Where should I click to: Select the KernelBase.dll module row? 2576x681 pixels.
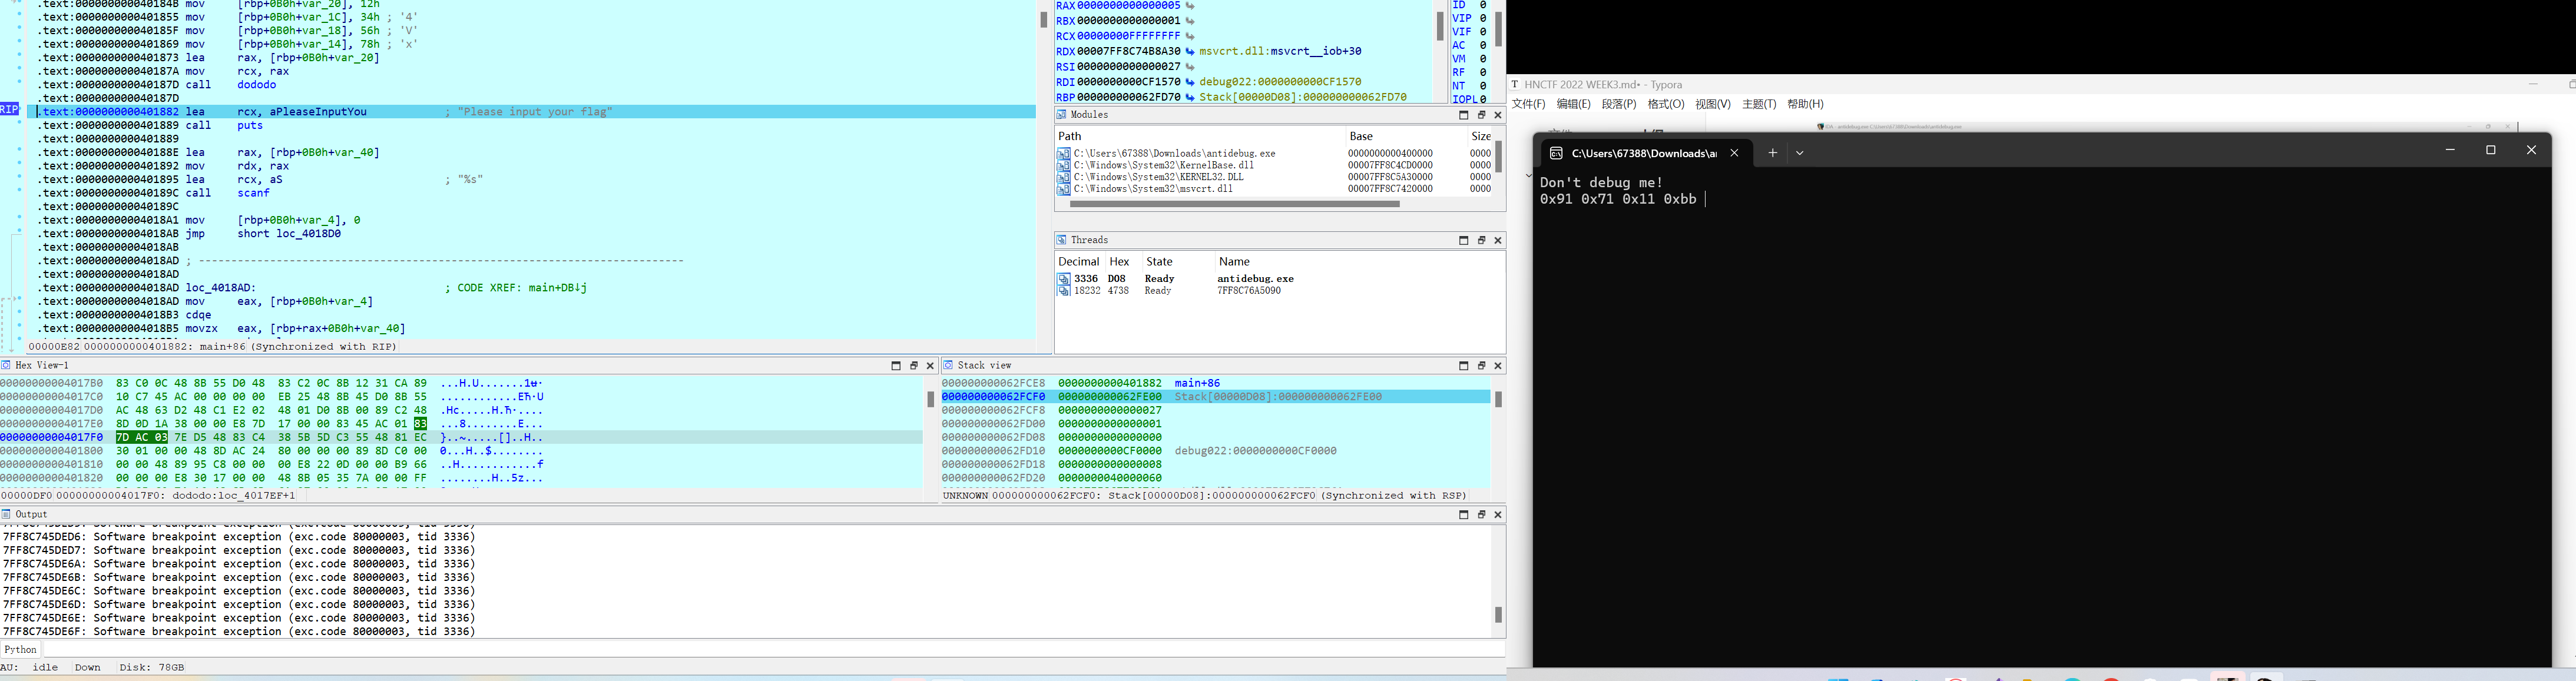coord(1275,165)
